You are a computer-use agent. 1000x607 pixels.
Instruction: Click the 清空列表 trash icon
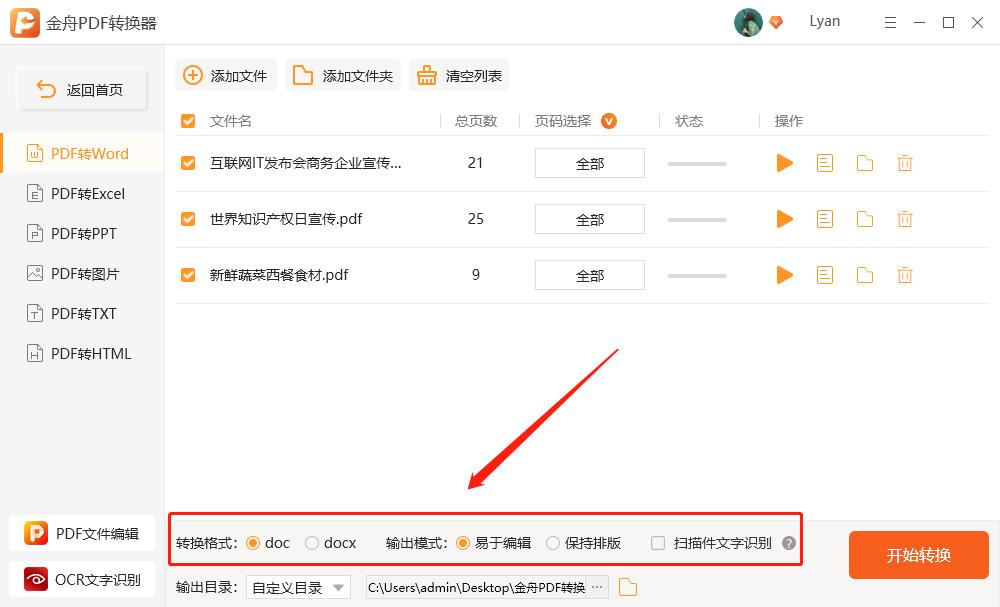[x=429, y=74]
